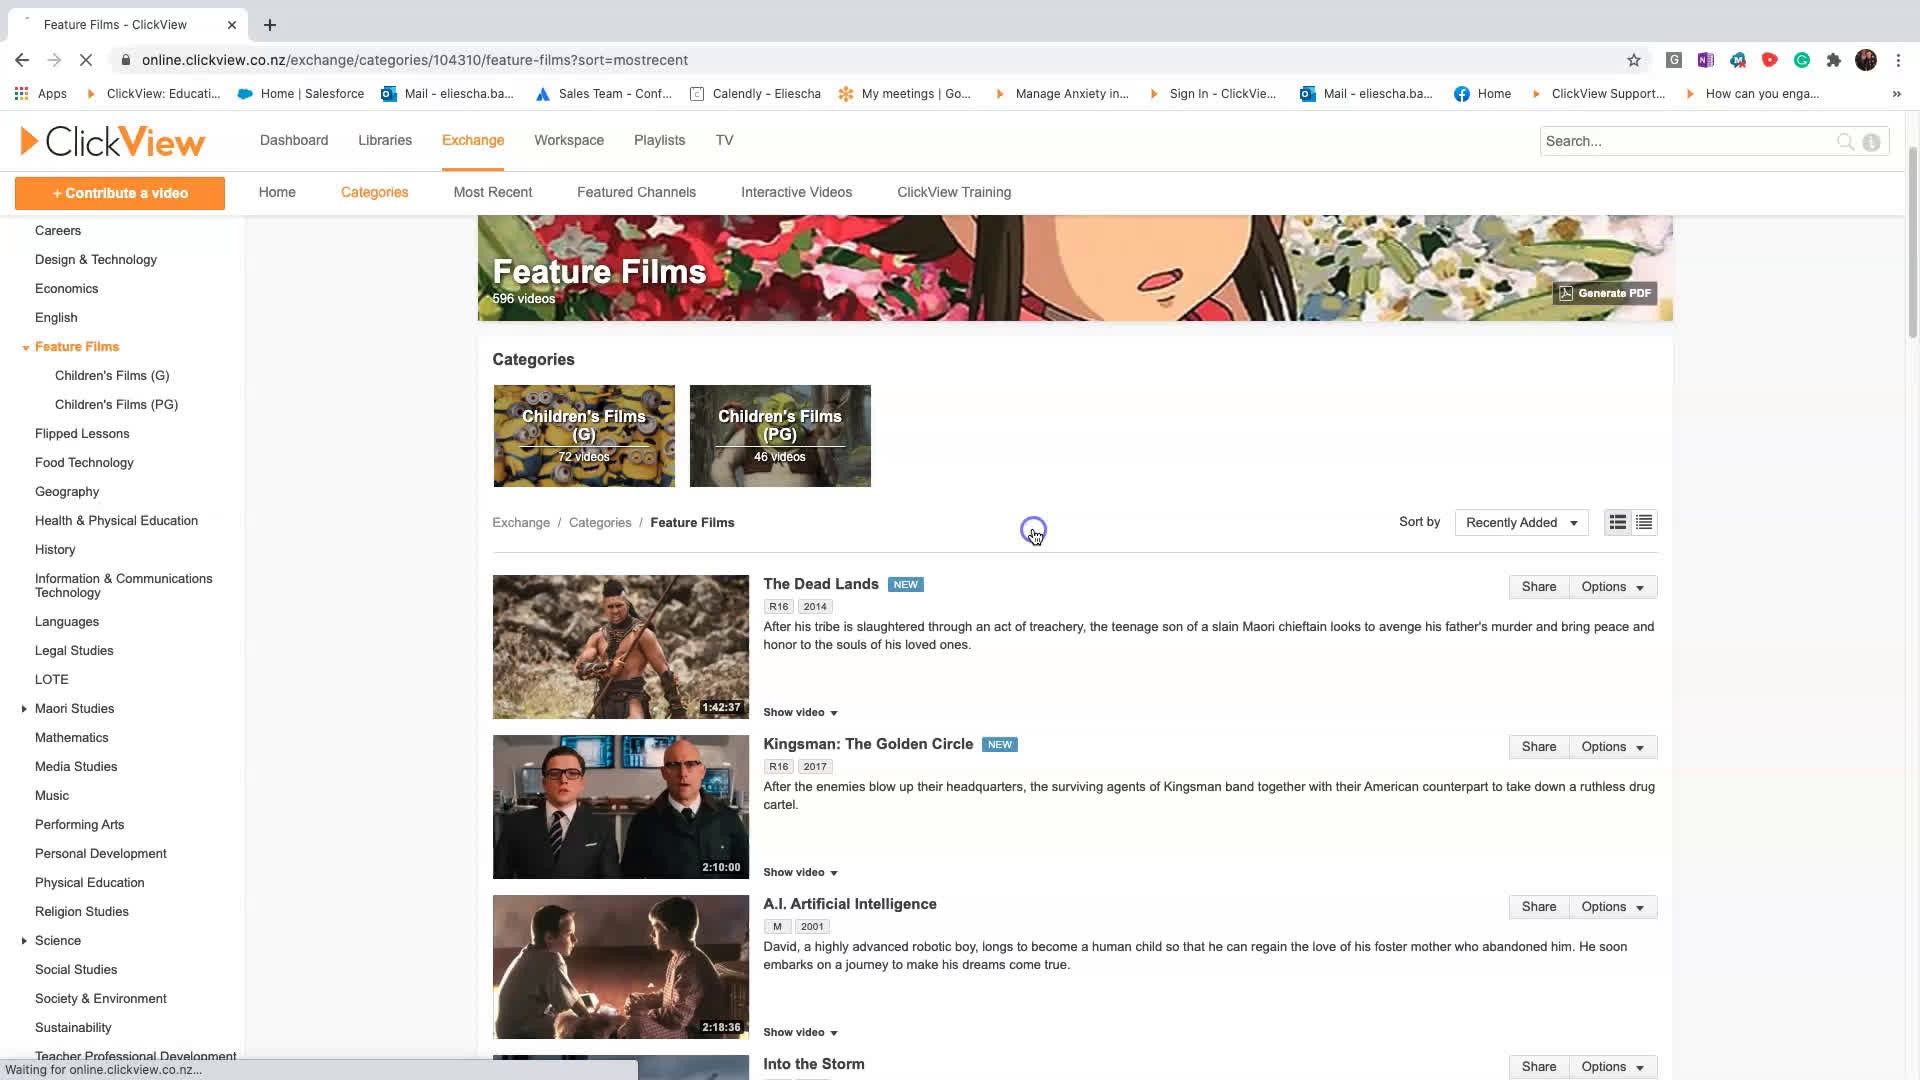Stop loading the page
1920x1080 pixels.
(x=86, y=60)
